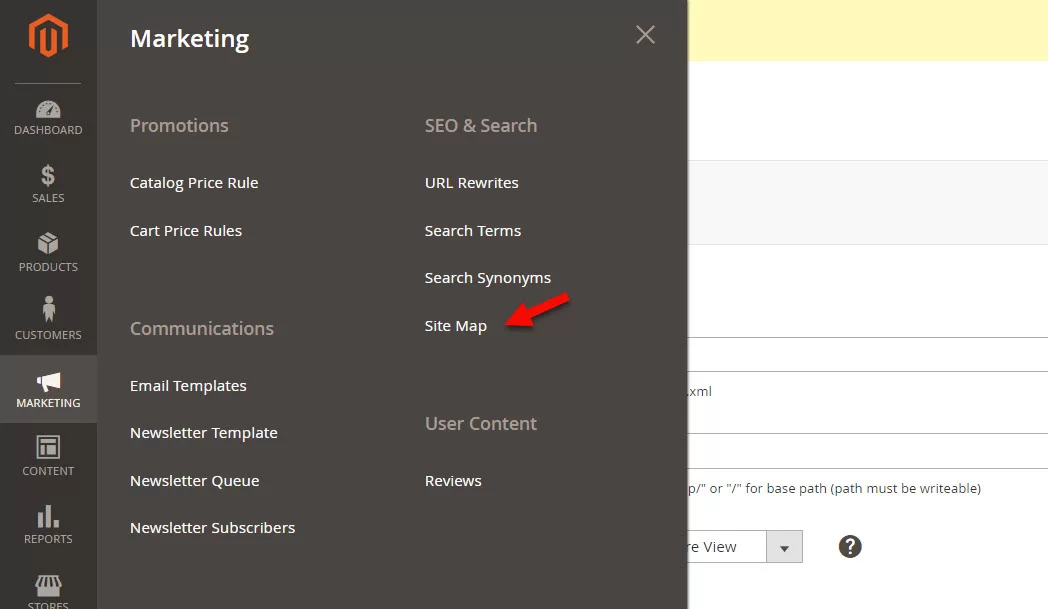Open the Products box icon
The width and height of the screenshot is (1048, 609).
[x=48, y=243]
